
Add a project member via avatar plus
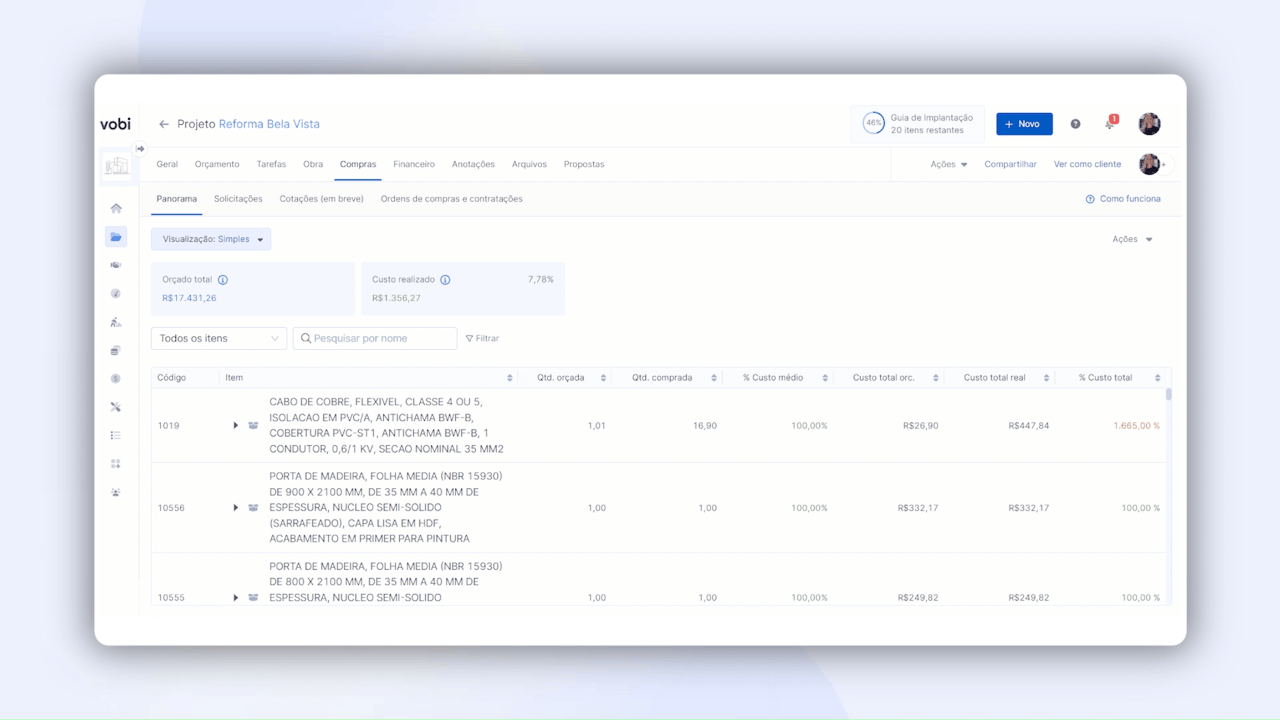tap(1152, 164)
